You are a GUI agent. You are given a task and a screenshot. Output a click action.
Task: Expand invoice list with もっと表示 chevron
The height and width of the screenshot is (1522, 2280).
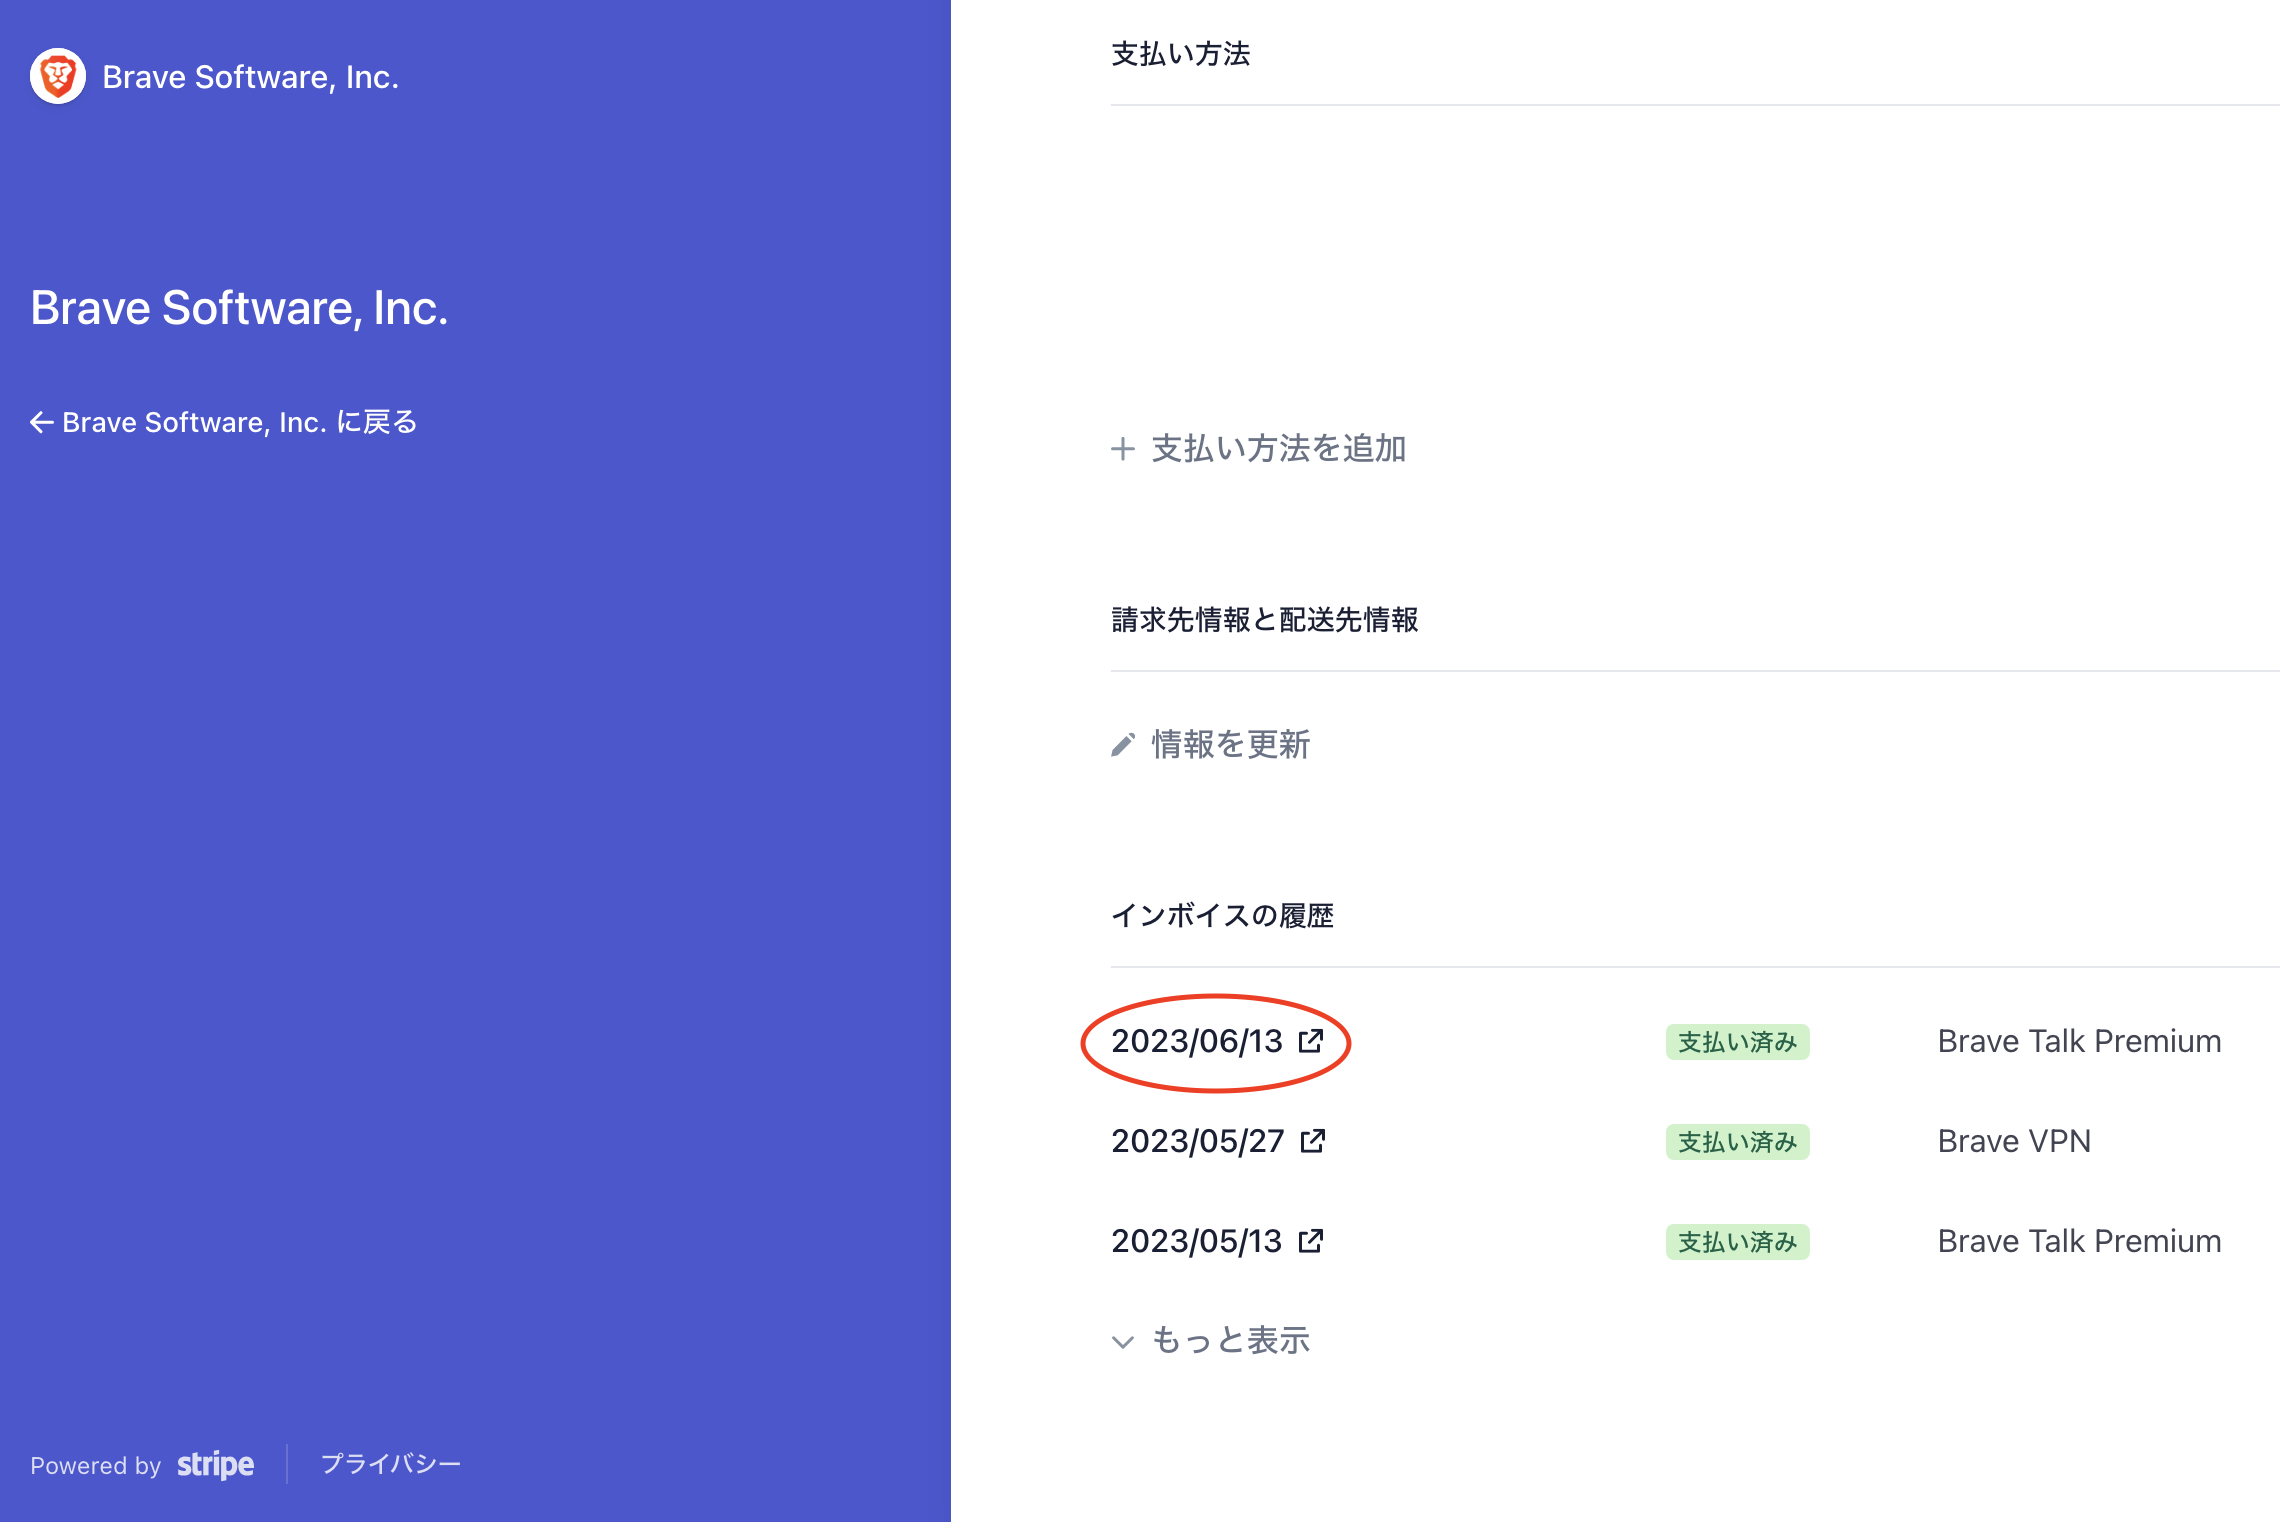click(x=1123, y=1342)
